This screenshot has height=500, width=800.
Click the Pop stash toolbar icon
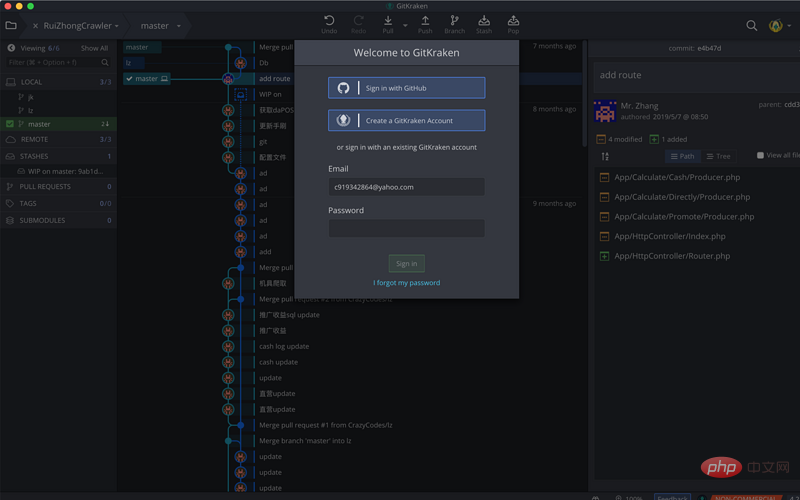pos(513,20)
